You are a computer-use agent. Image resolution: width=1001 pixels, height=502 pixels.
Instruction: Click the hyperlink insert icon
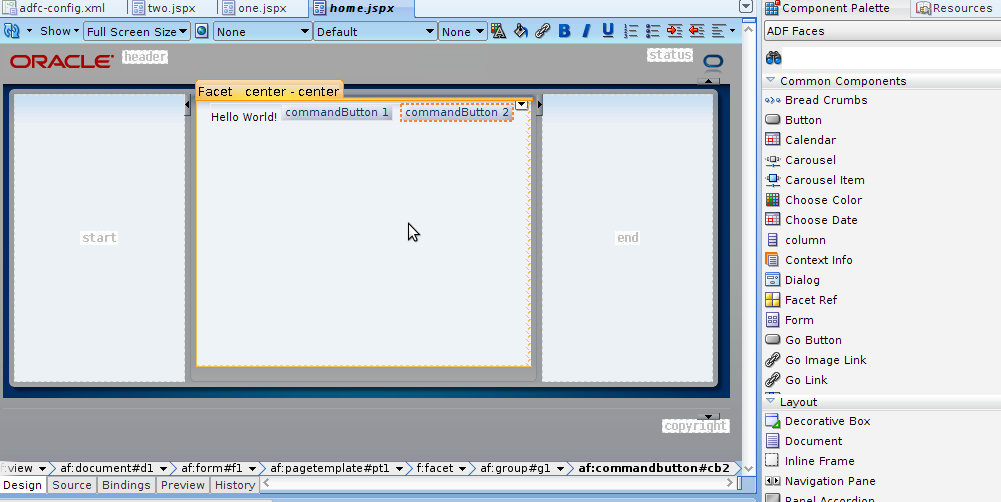(542, 31)
